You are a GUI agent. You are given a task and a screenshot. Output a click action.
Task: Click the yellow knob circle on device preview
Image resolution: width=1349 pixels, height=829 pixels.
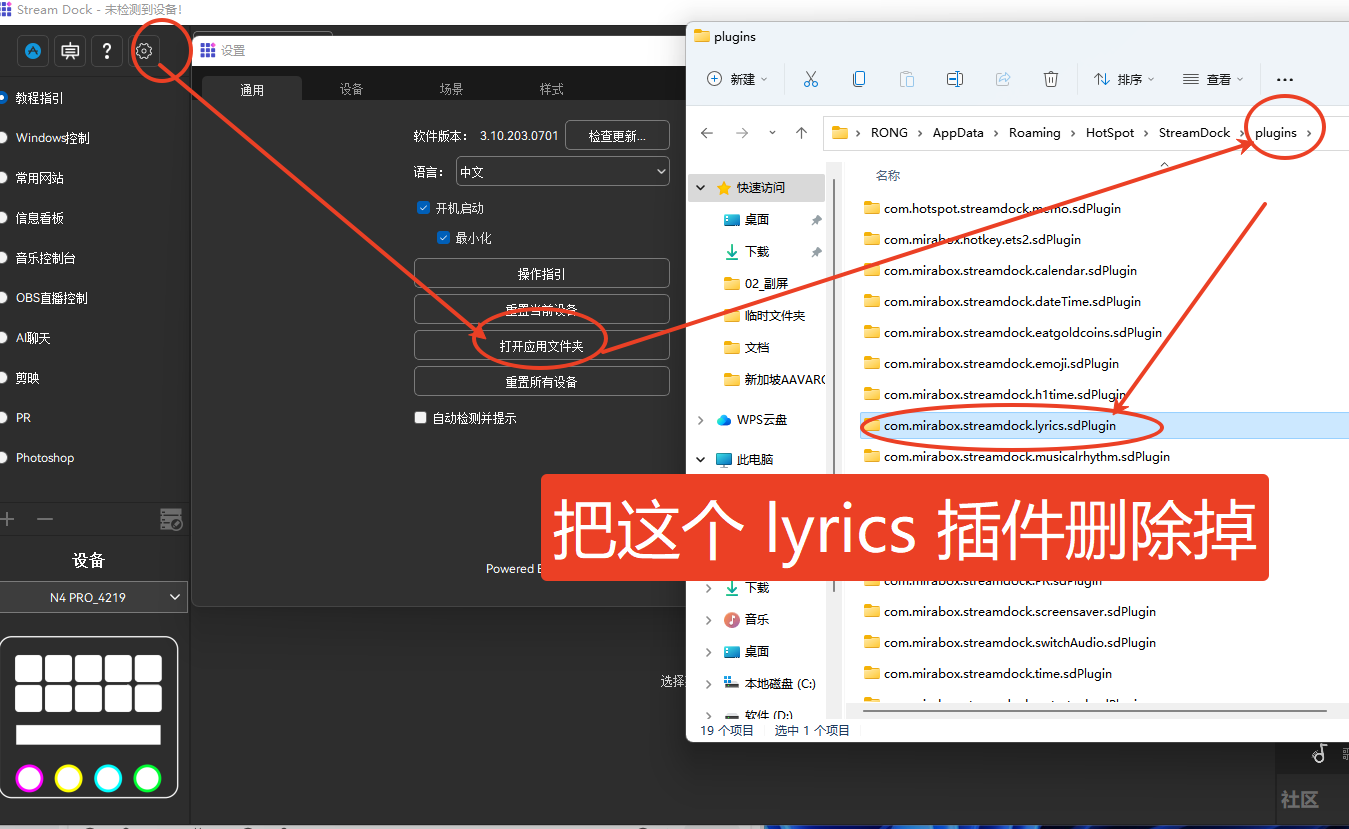point(69,778)
